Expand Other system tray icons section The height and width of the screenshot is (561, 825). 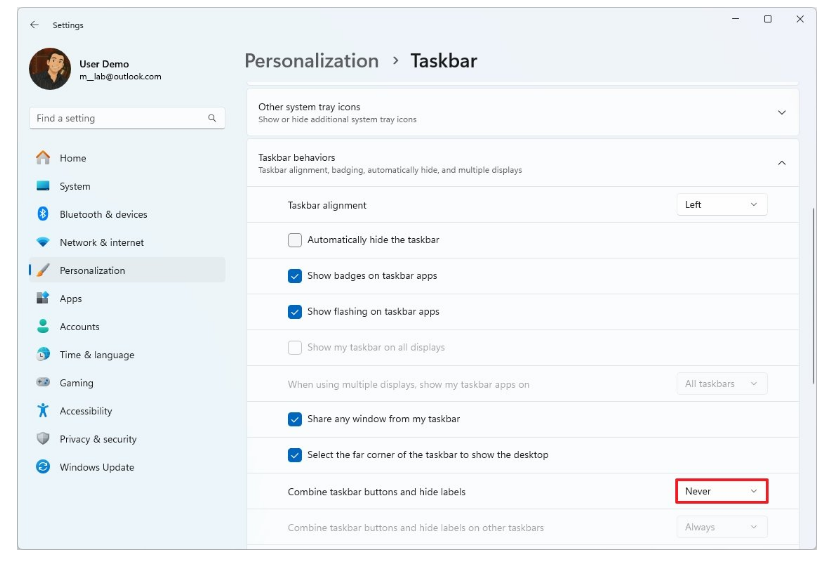click(x=782, y=112)
